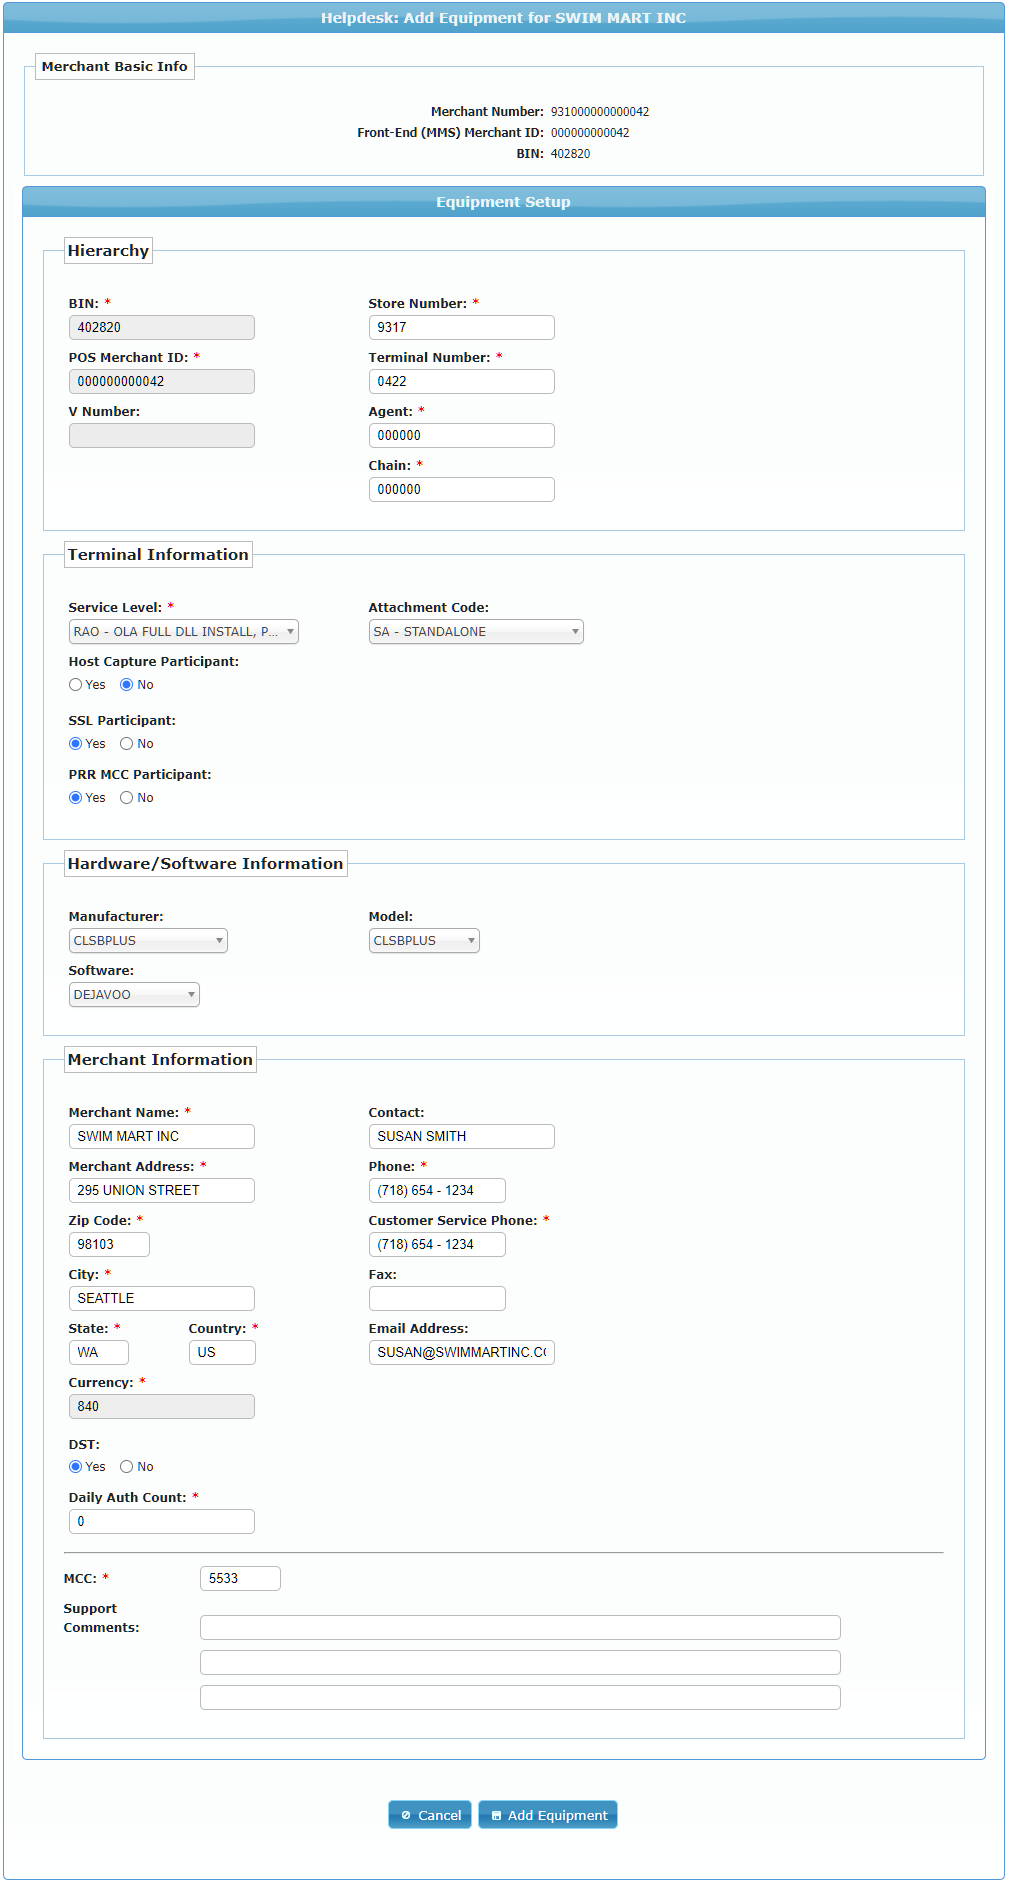The height and width of the screenshot is (1886, 1010).
Task: Expand the Model dropdown
Action: 424,941
